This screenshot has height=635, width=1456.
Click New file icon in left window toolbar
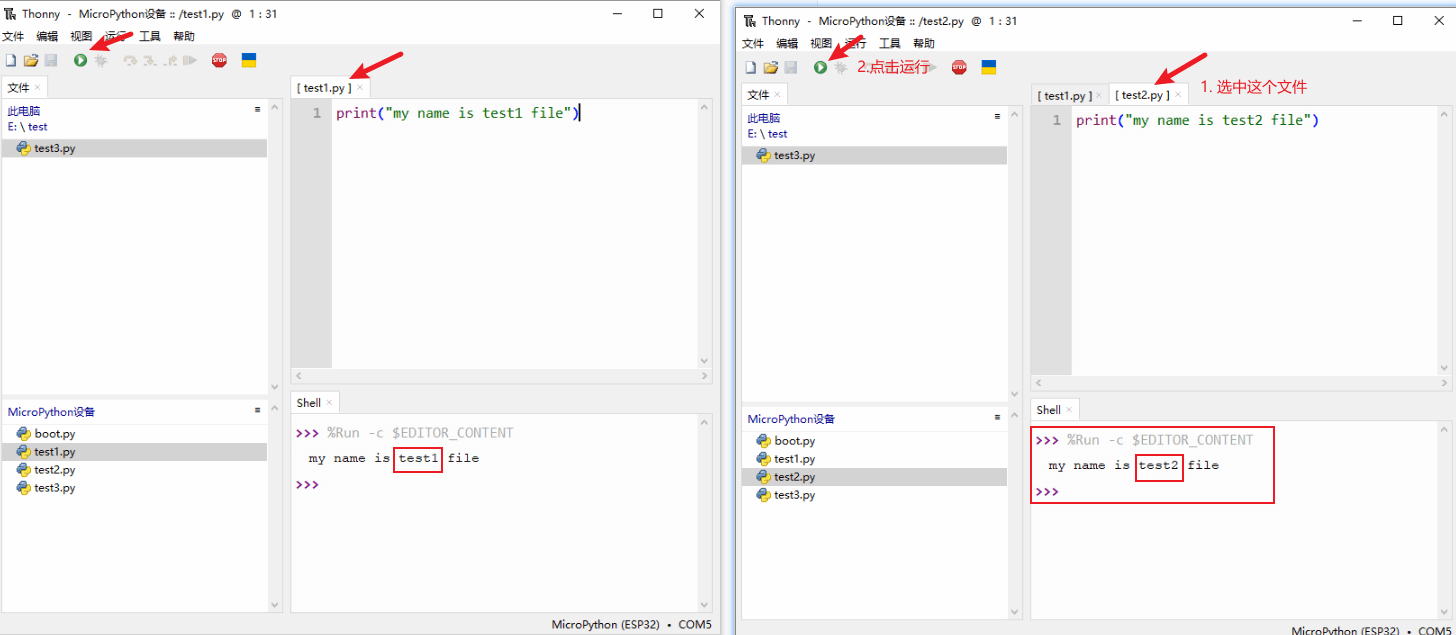point(11,60)
